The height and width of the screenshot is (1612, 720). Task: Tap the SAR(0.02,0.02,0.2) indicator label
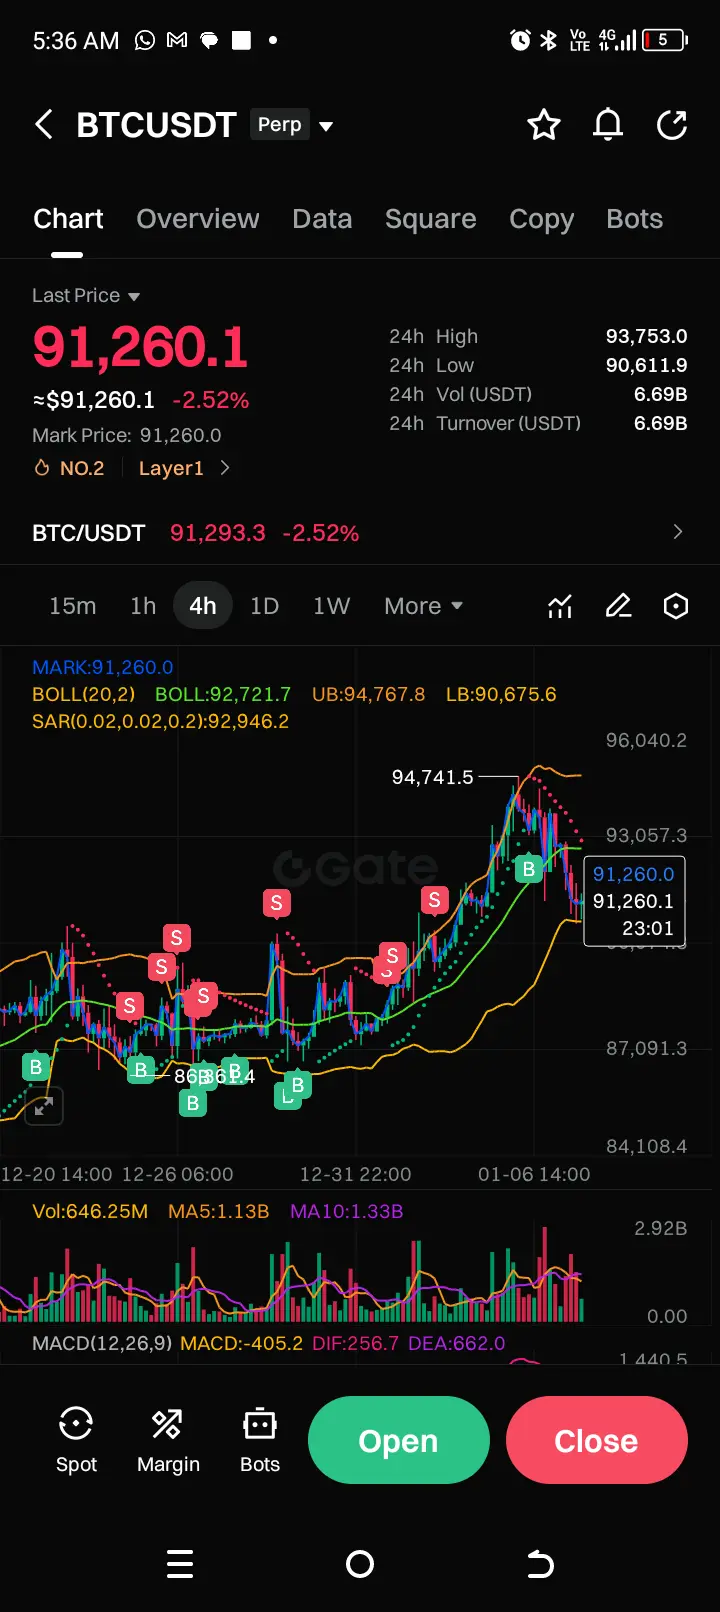point(160,722)
